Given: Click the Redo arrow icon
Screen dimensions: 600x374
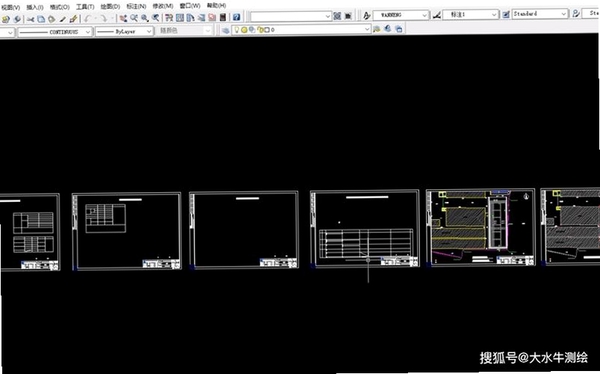Looking at the screenshot, I should [x=103, y=18].
